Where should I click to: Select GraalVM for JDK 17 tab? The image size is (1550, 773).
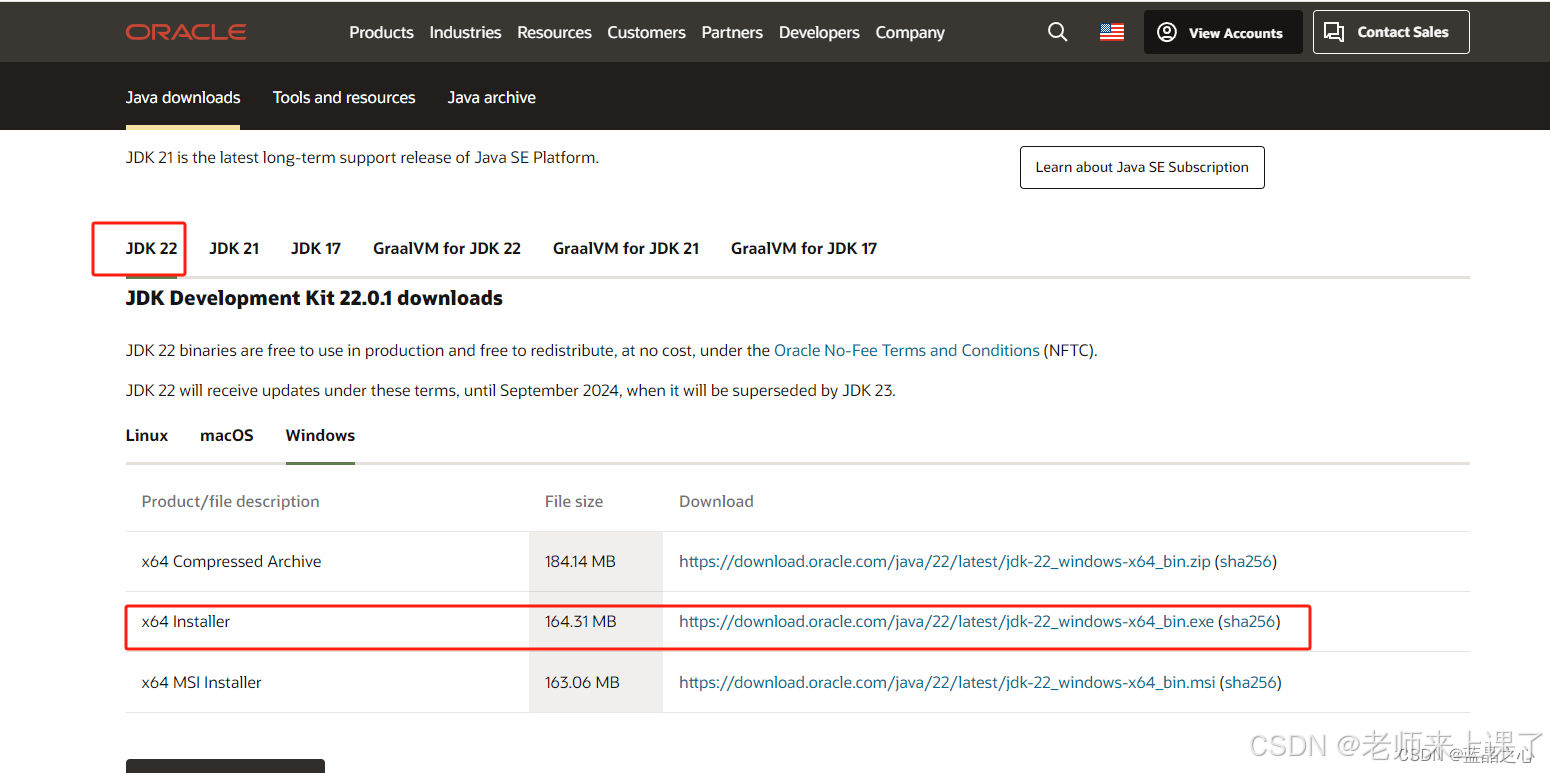(x=804, y=248)
